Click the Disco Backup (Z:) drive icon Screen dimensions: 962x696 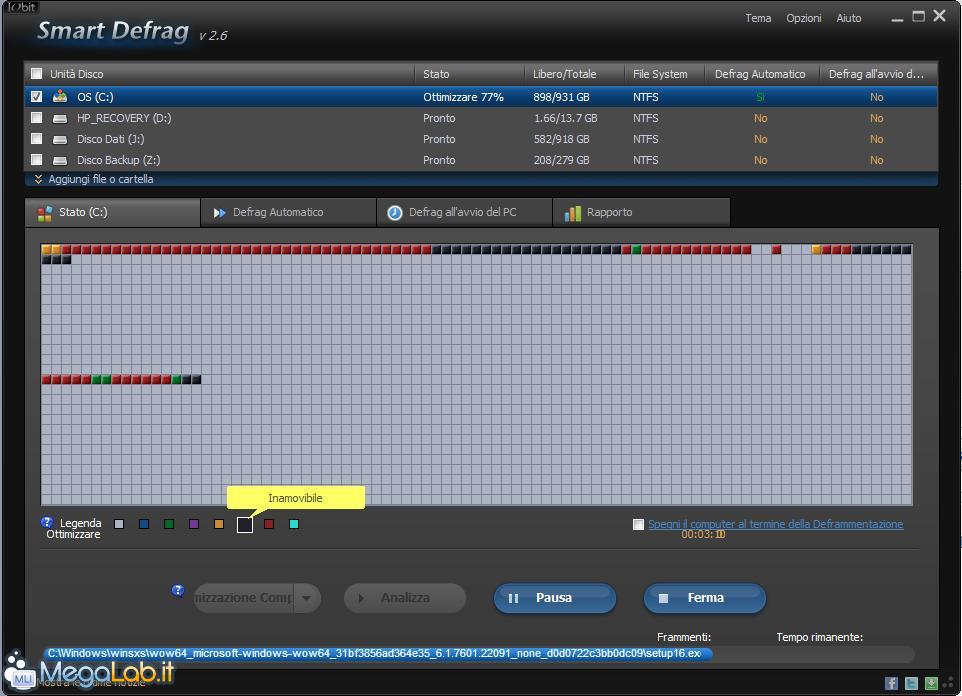point(60,160)
